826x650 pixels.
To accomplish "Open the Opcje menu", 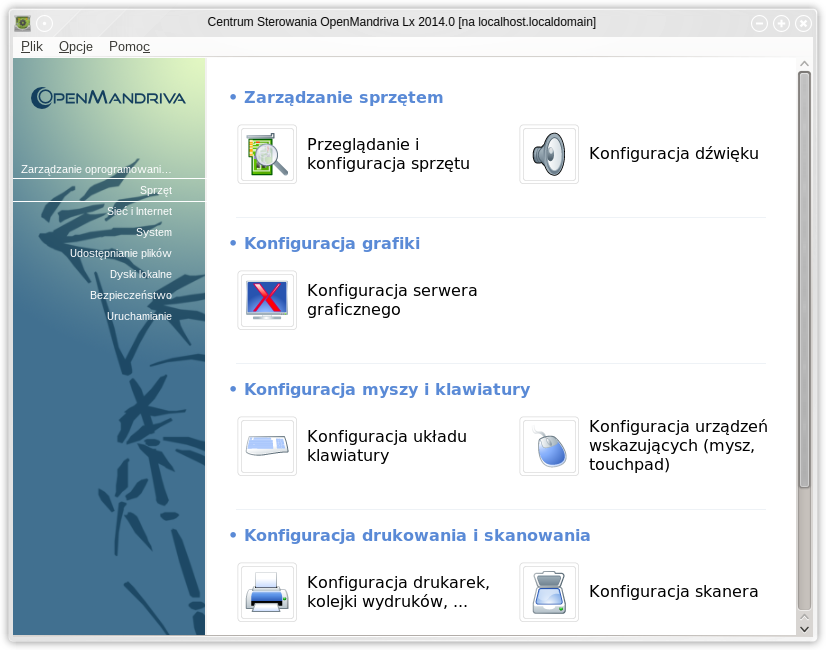I will 76,46.
